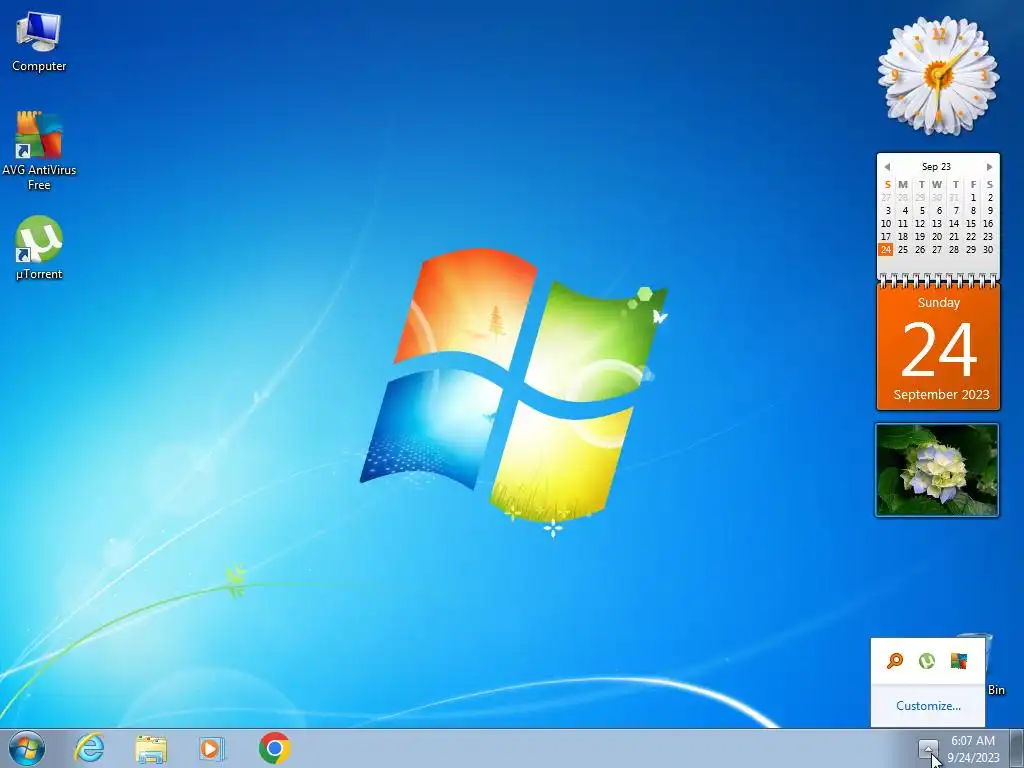Click the AVG icon in tray popup
Viewport: 1024px width, 768px height.
point(959,661)
